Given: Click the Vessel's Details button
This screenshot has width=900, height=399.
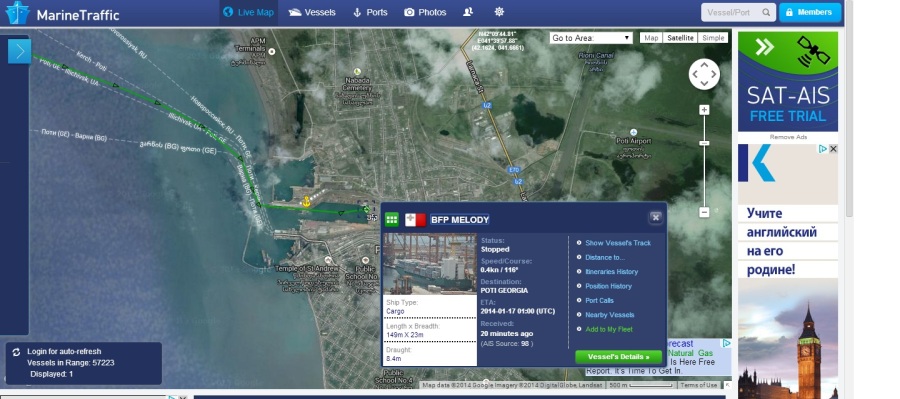Looking at the screenshot, I should click(618, 357).
